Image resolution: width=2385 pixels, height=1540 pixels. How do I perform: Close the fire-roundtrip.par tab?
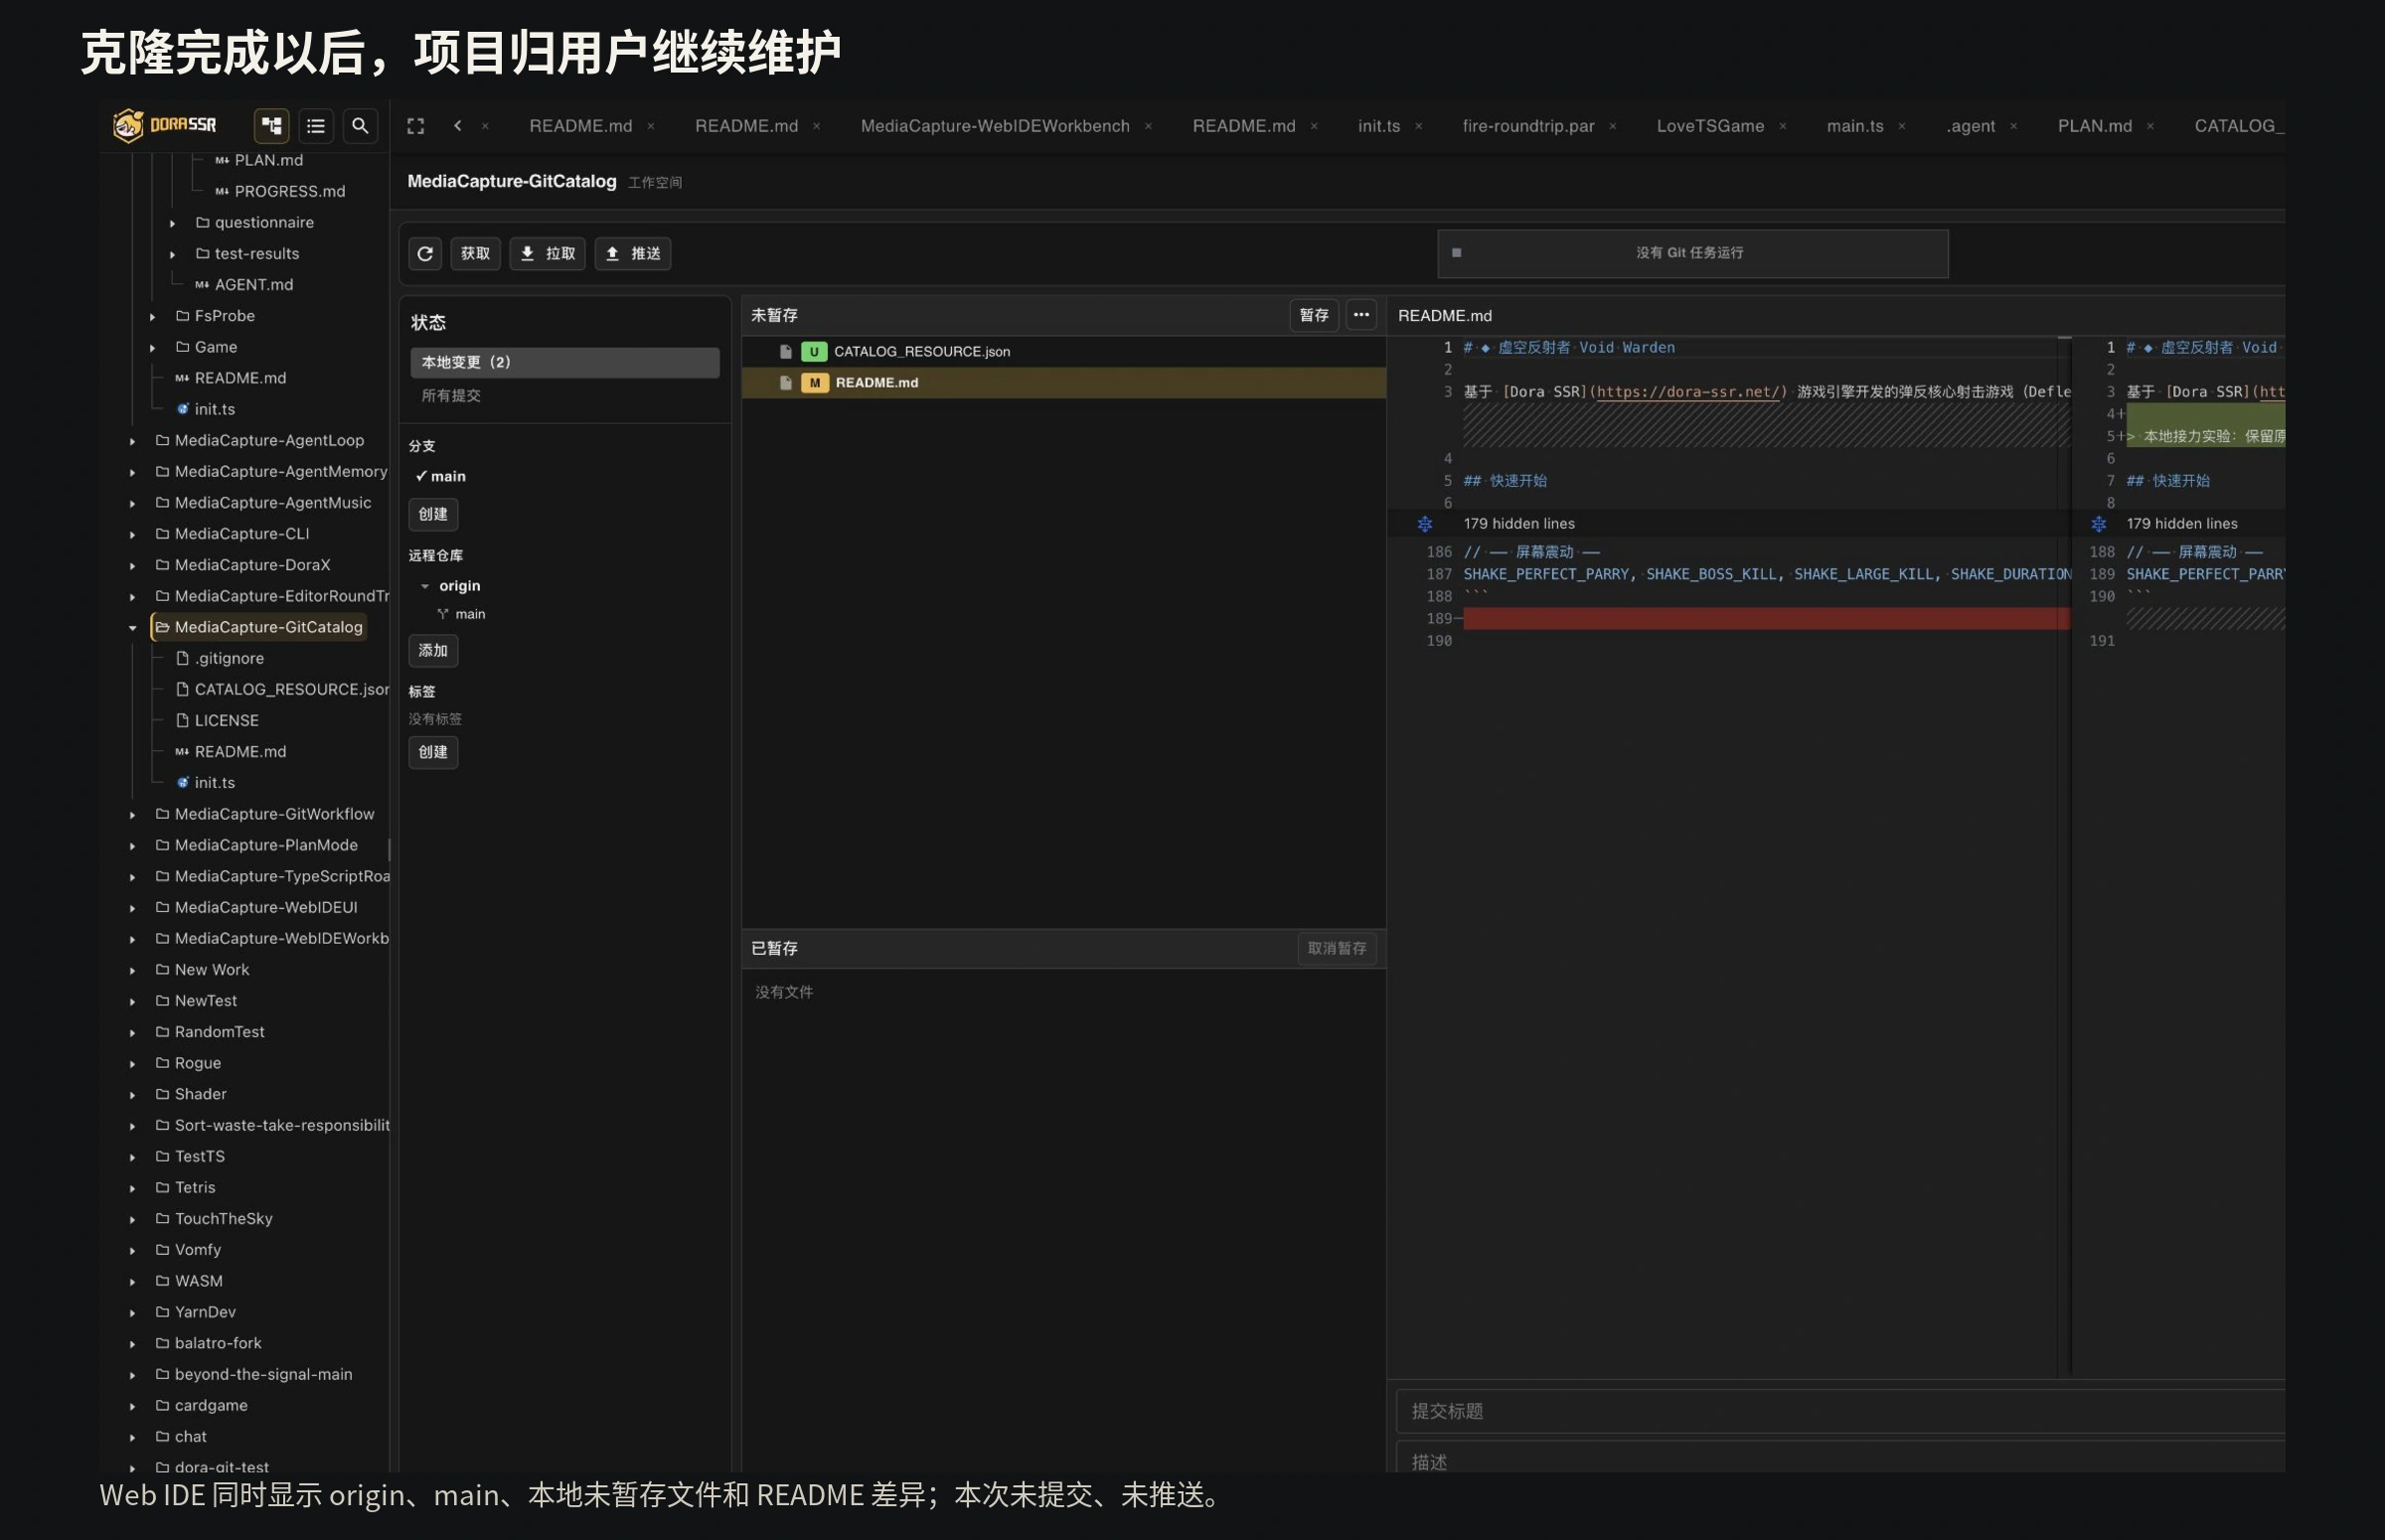point(1612,127)
